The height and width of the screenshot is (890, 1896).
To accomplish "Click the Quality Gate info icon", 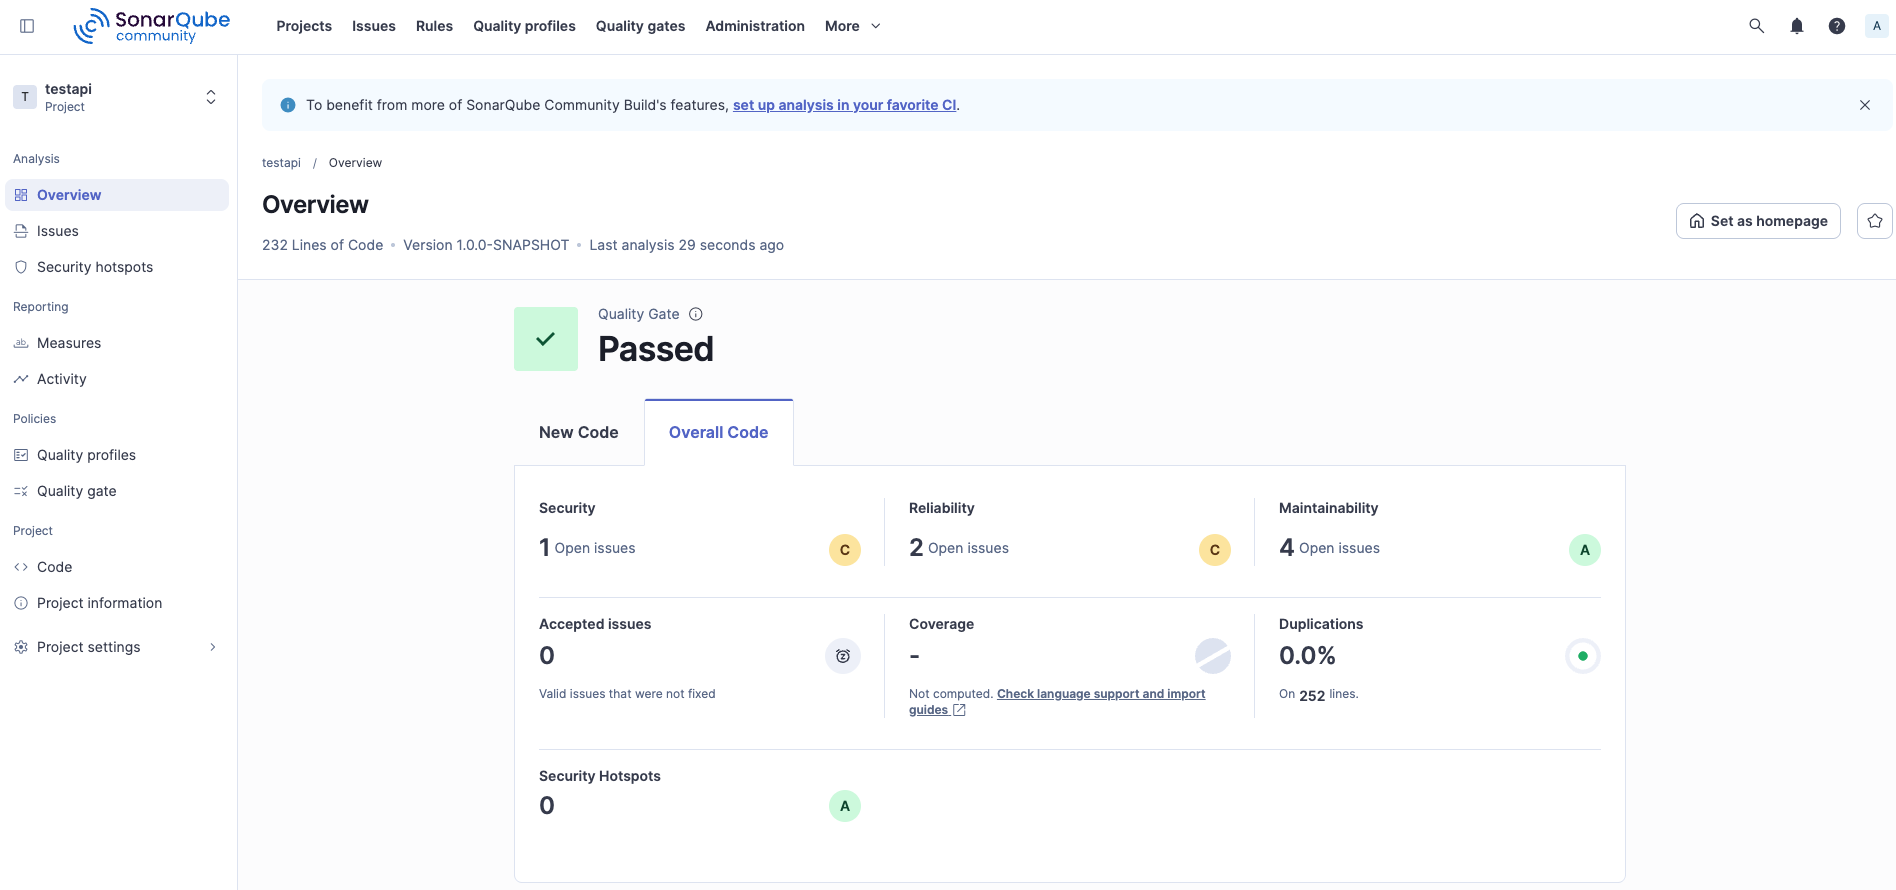I will (x=696, y=314).
